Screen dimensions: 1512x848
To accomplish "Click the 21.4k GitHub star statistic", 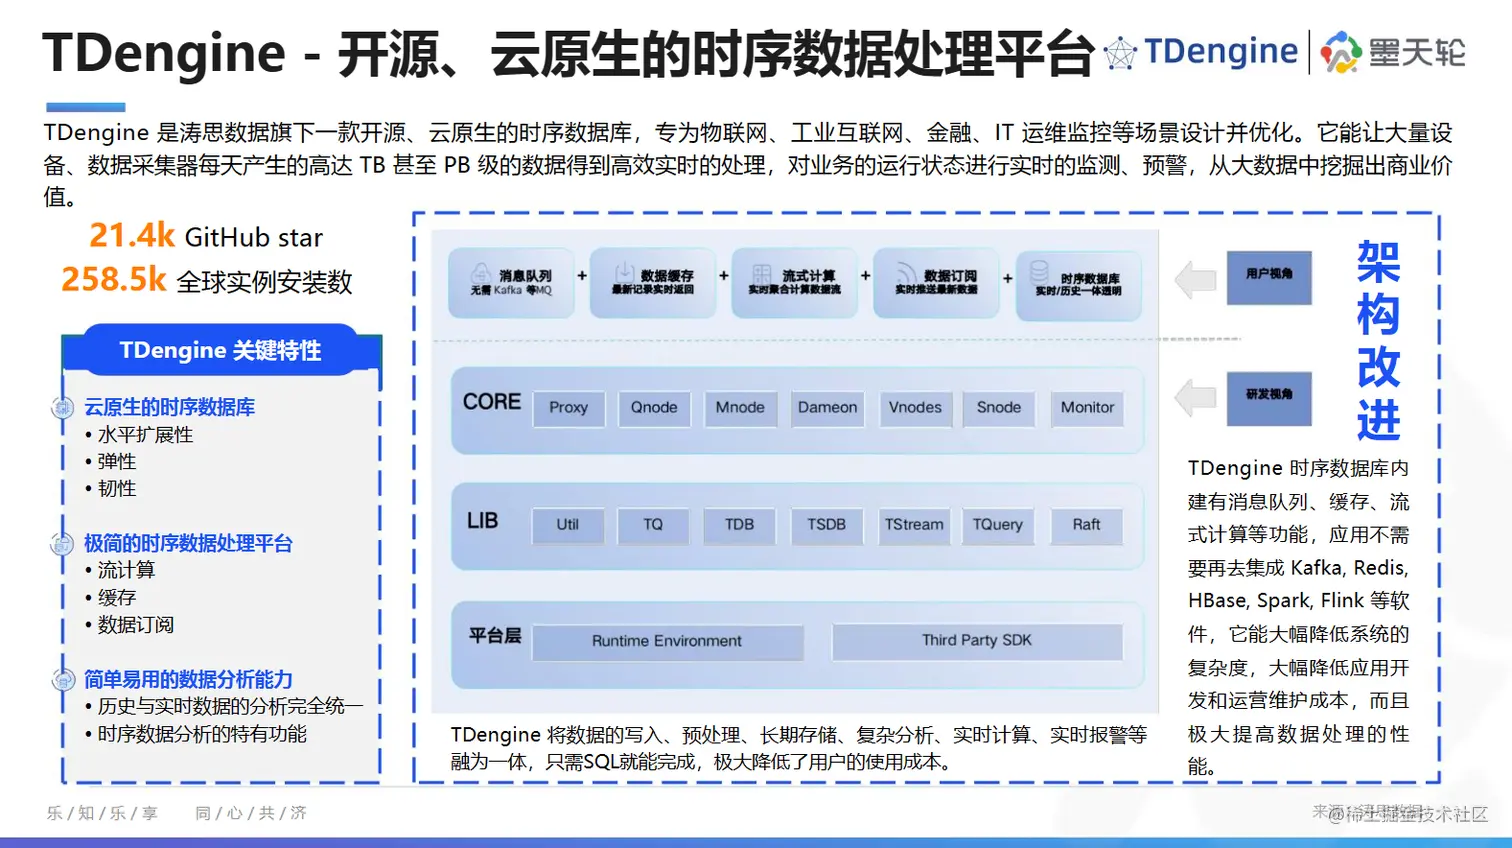I will pos(206,236).
